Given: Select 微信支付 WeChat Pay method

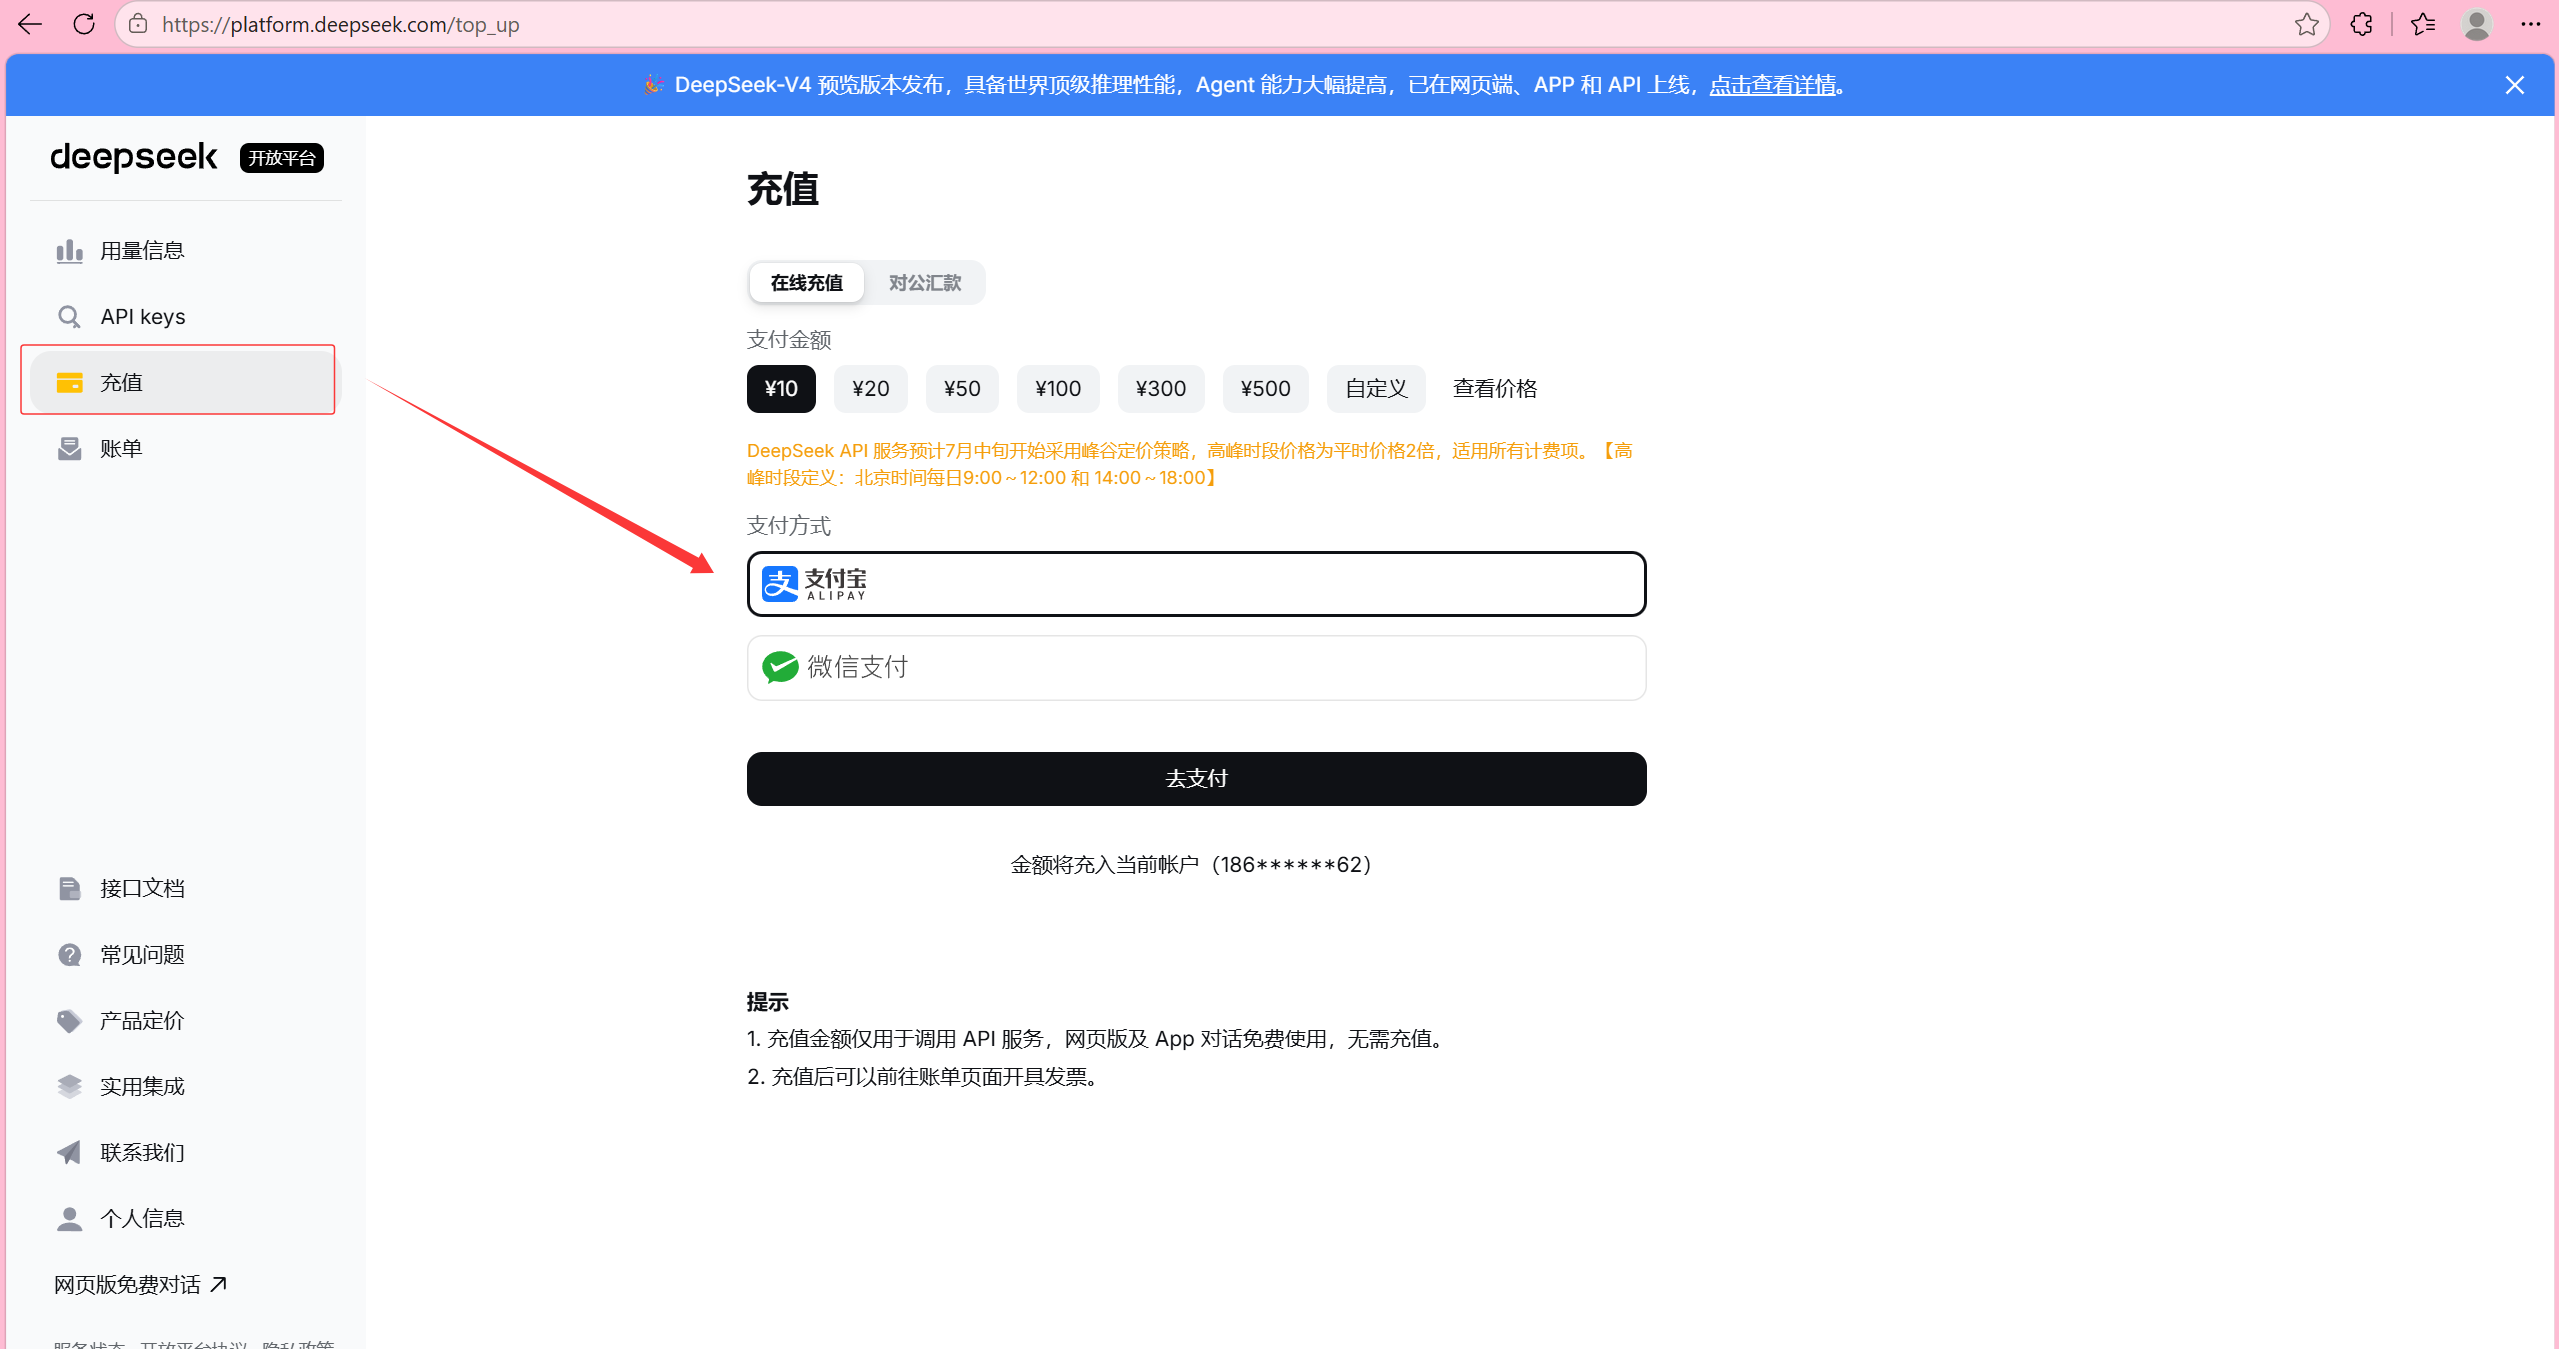Looking at the screenshot, I should pyautogui.click(x=1196, y=668).
